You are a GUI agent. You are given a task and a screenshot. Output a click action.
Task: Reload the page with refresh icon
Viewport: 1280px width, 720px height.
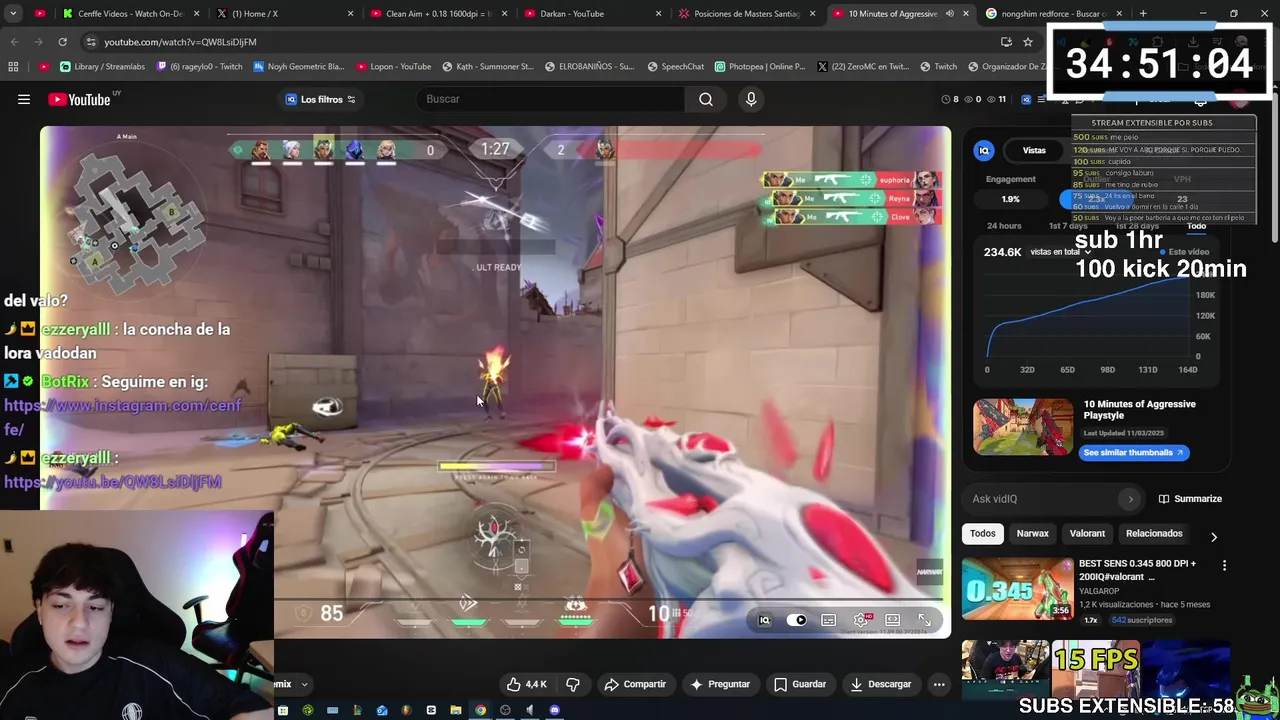tap(62, 42)
